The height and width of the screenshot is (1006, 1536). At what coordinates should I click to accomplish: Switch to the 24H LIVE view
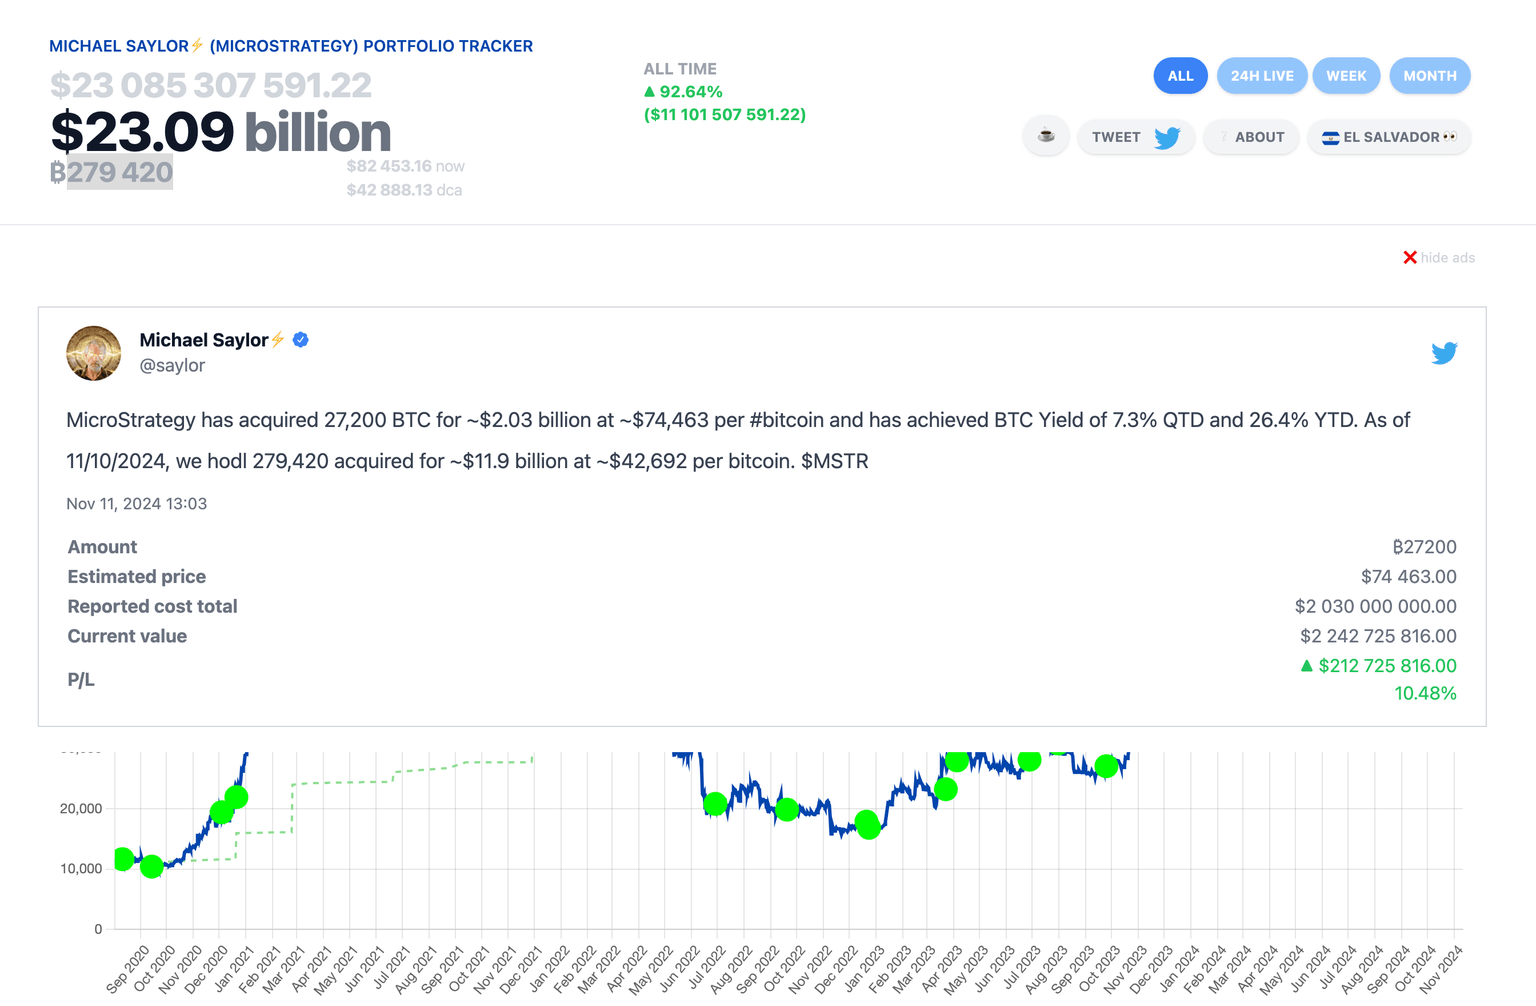click(1261, 76)
